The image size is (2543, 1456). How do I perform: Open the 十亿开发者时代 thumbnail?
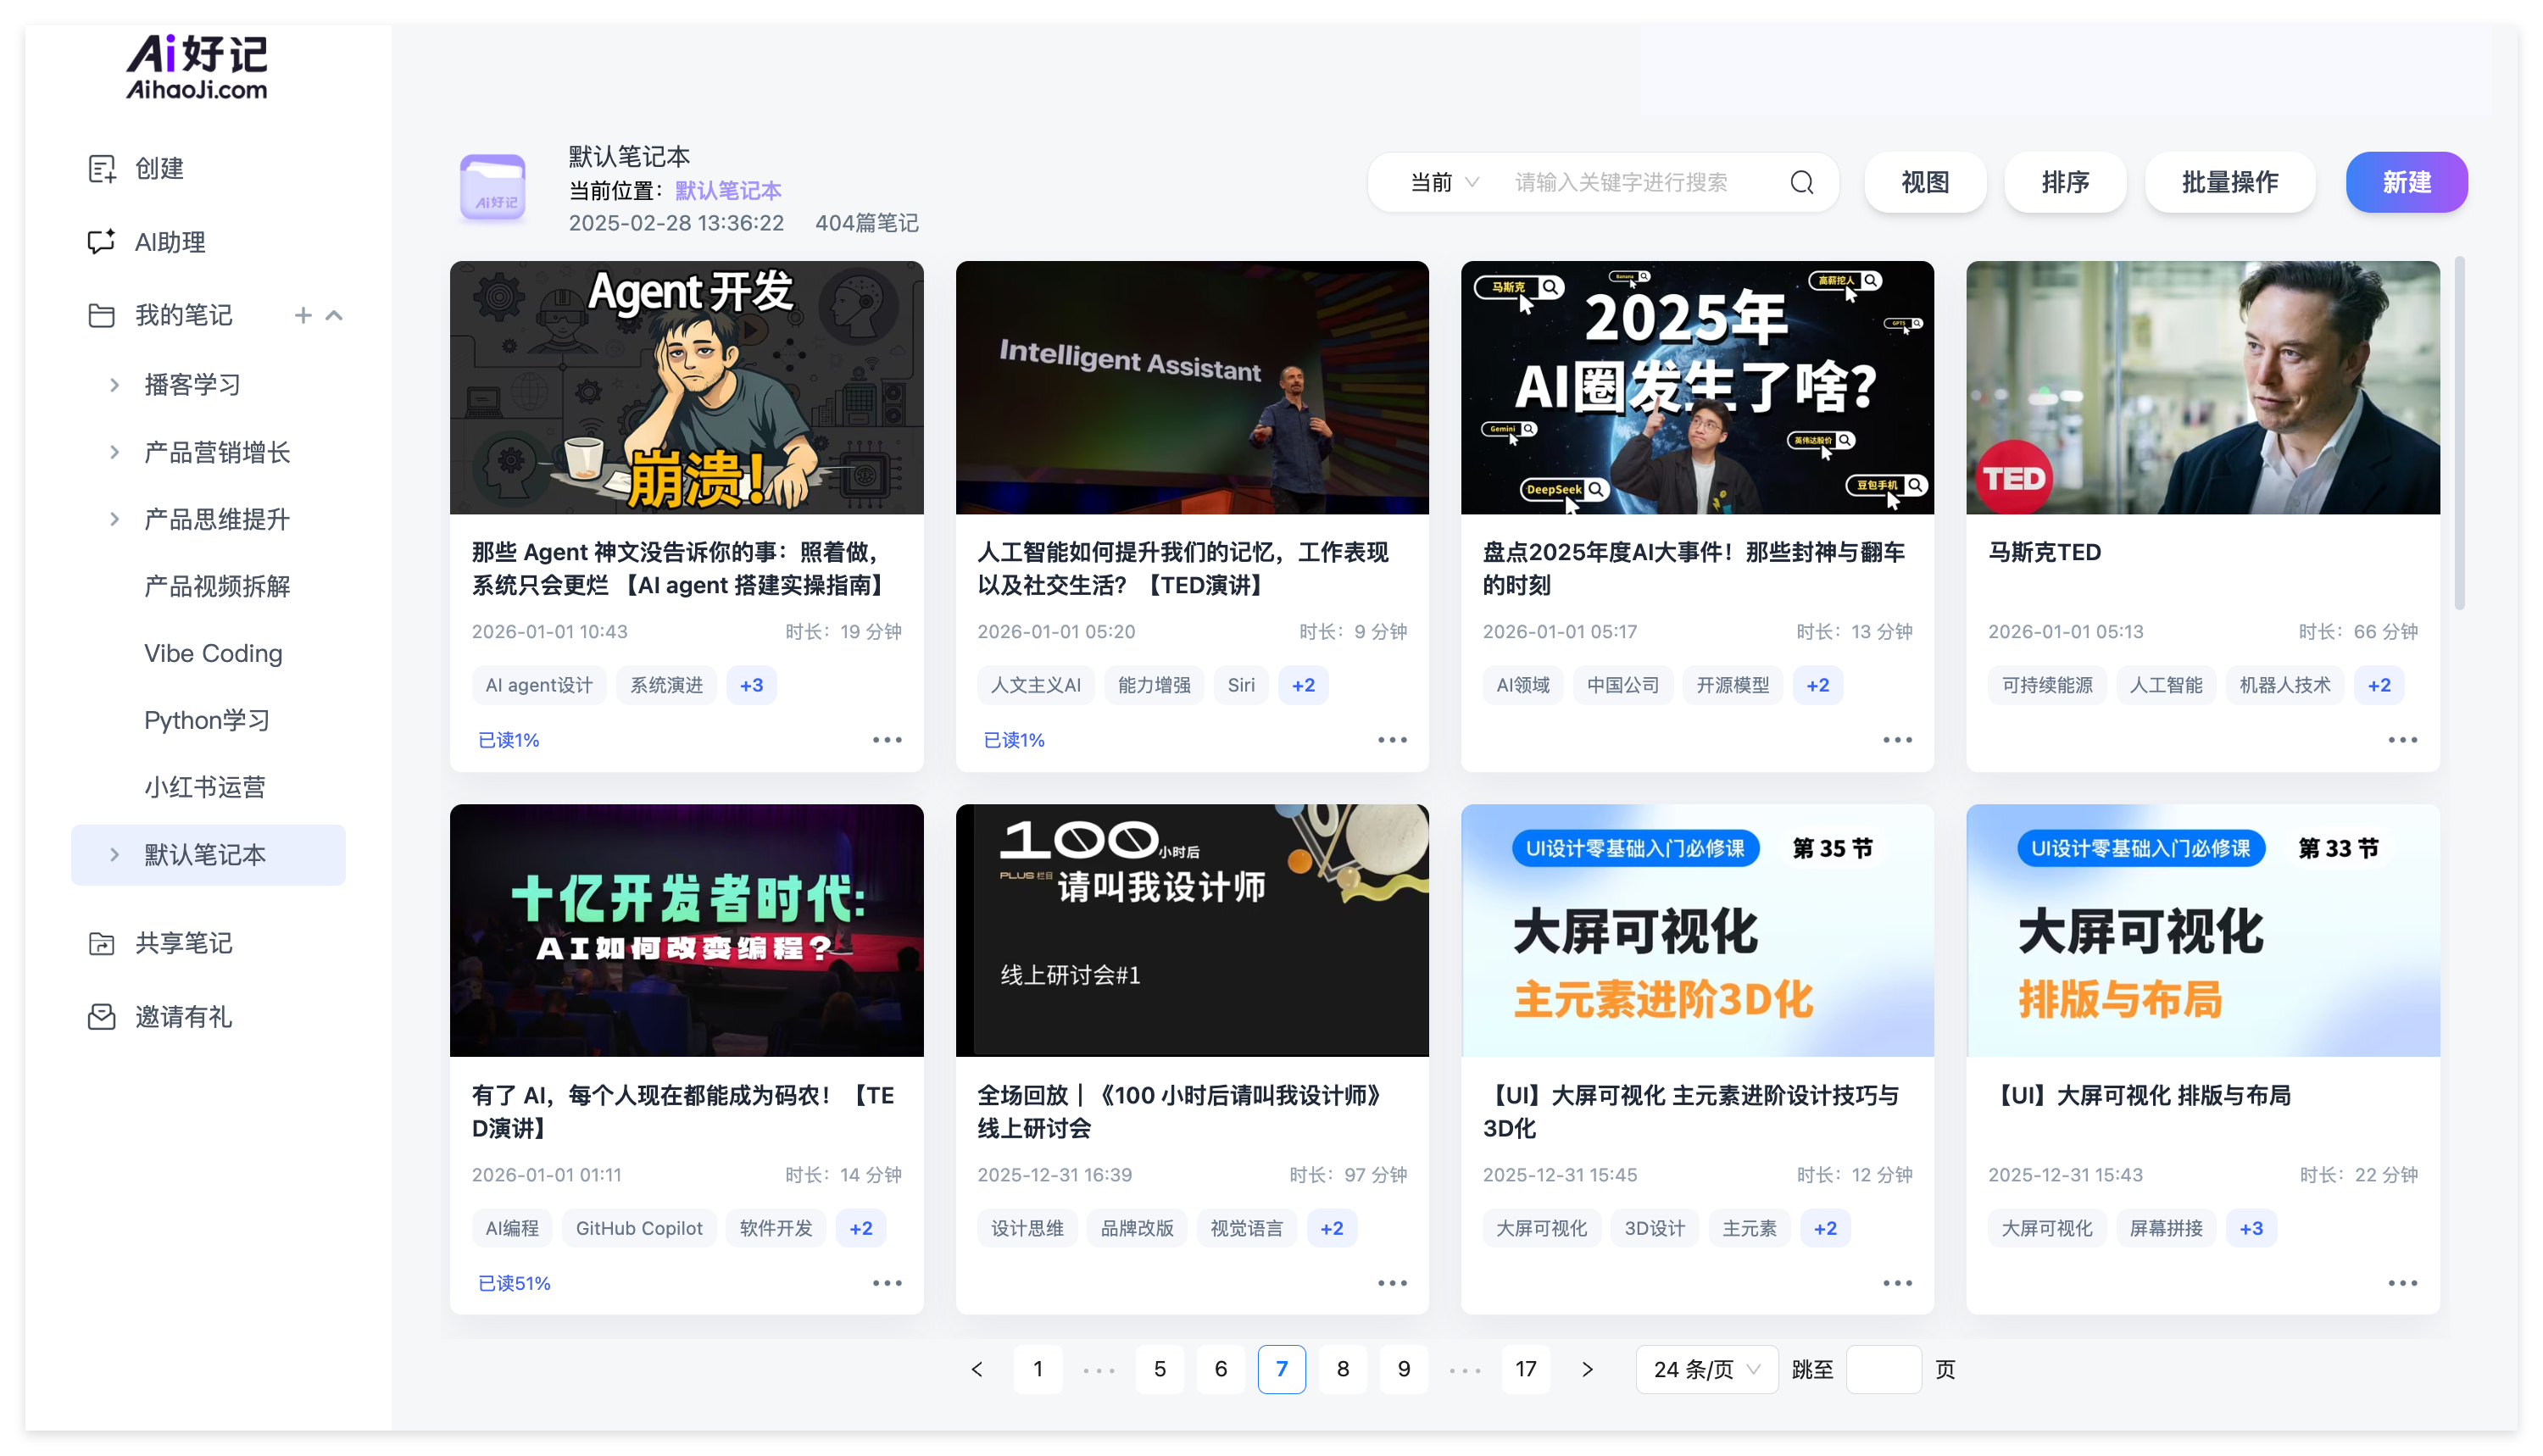click(686, 930)
